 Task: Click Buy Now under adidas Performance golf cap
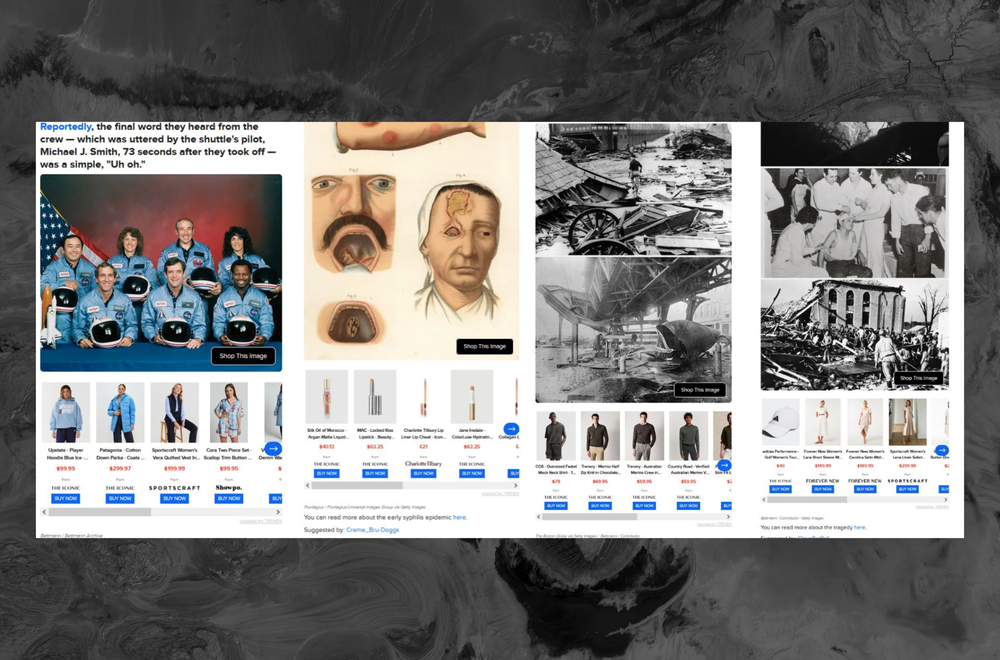tap(781, 489)
